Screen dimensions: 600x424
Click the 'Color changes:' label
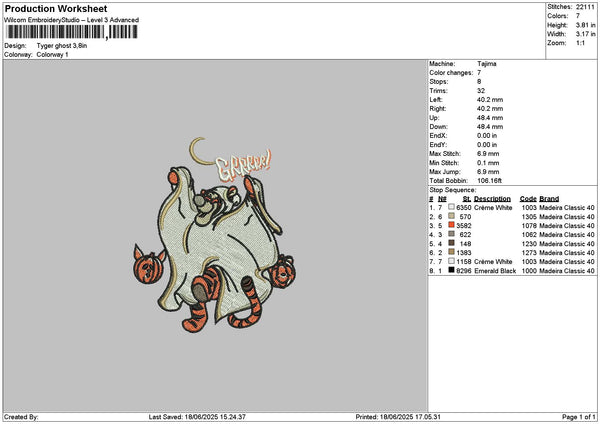pos(451,73)
